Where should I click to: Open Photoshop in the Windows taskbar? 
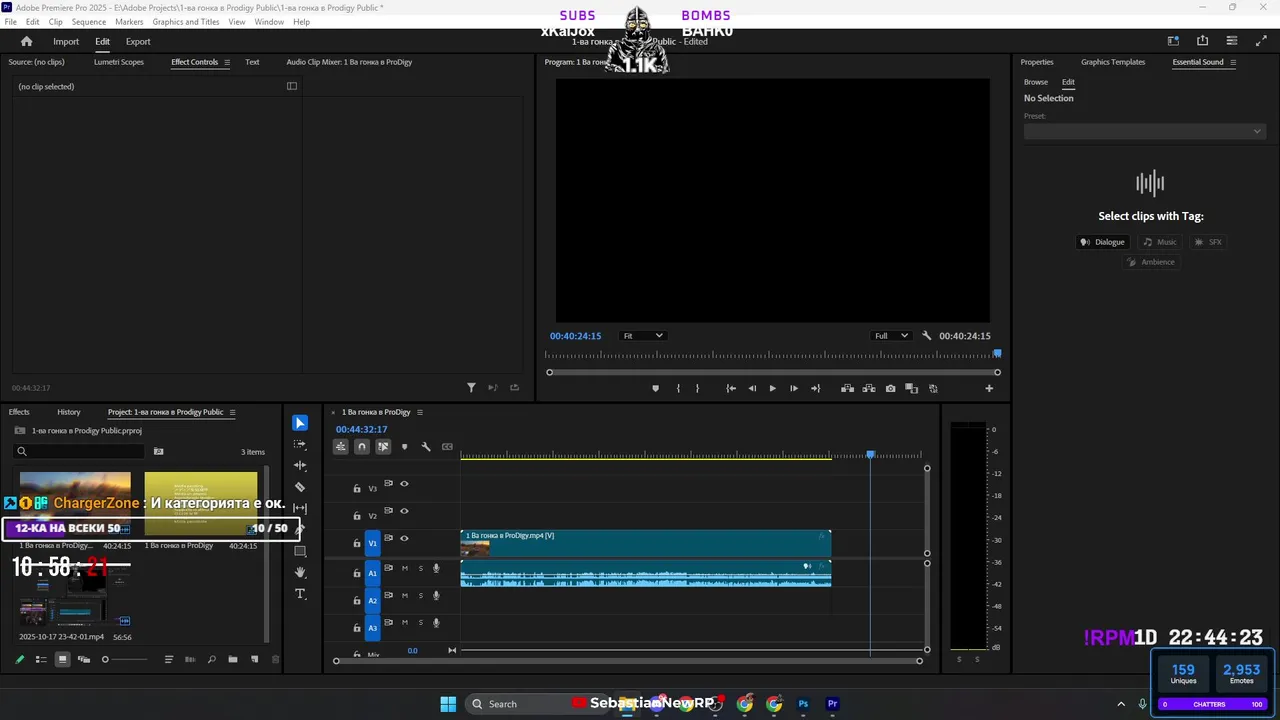point(803,704)
